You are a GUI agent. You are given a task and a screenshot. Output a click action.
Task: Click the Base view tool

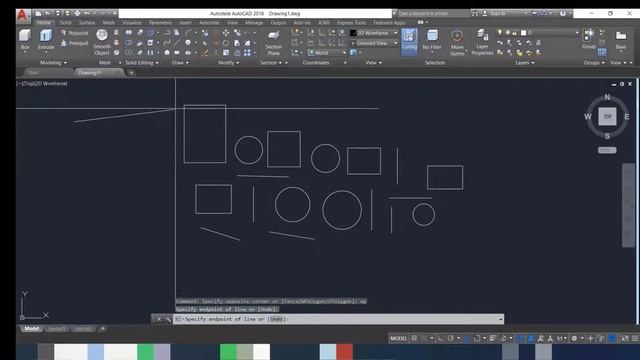[621, 39]
